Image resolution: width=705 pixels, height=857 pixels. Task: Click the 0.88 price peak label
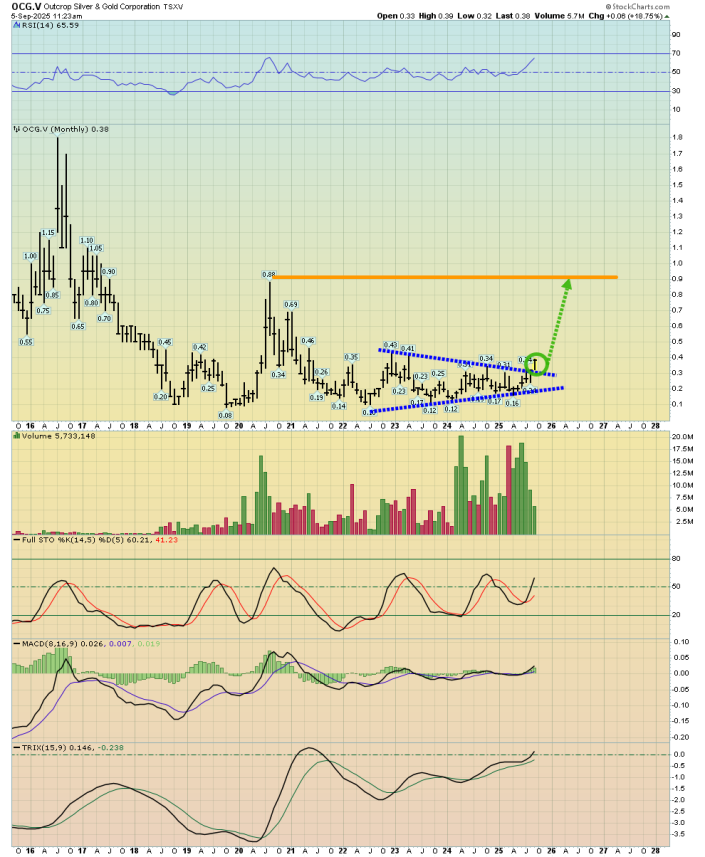pyautogui.click(x=268, y=274)
